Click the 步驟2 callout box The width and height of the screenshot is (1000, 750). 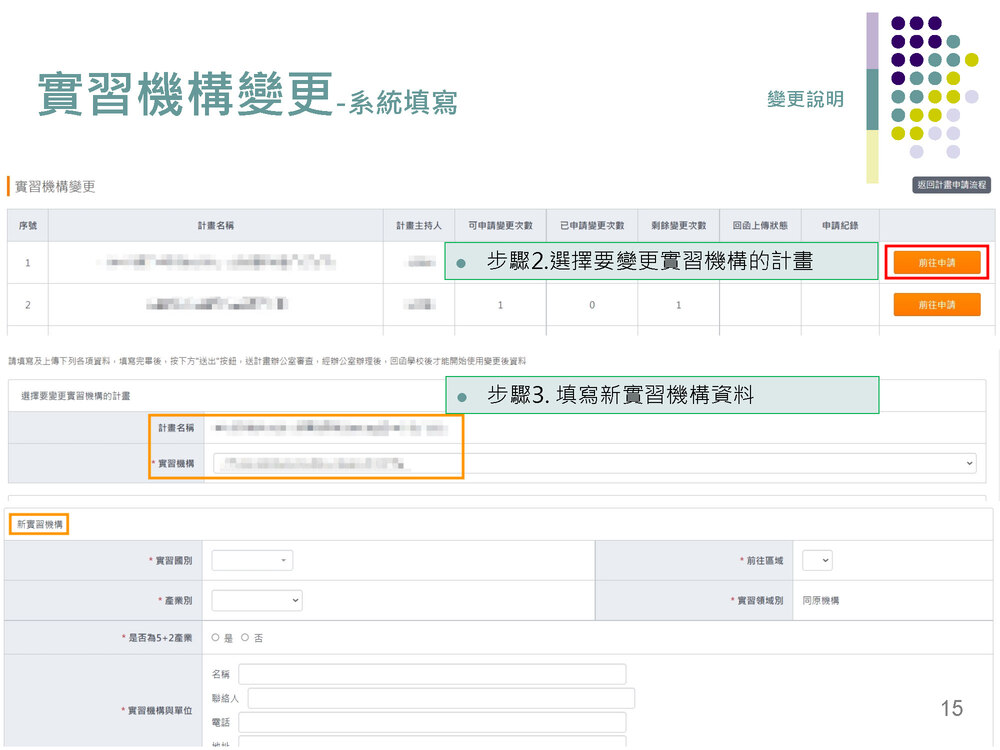click(661, 262)
